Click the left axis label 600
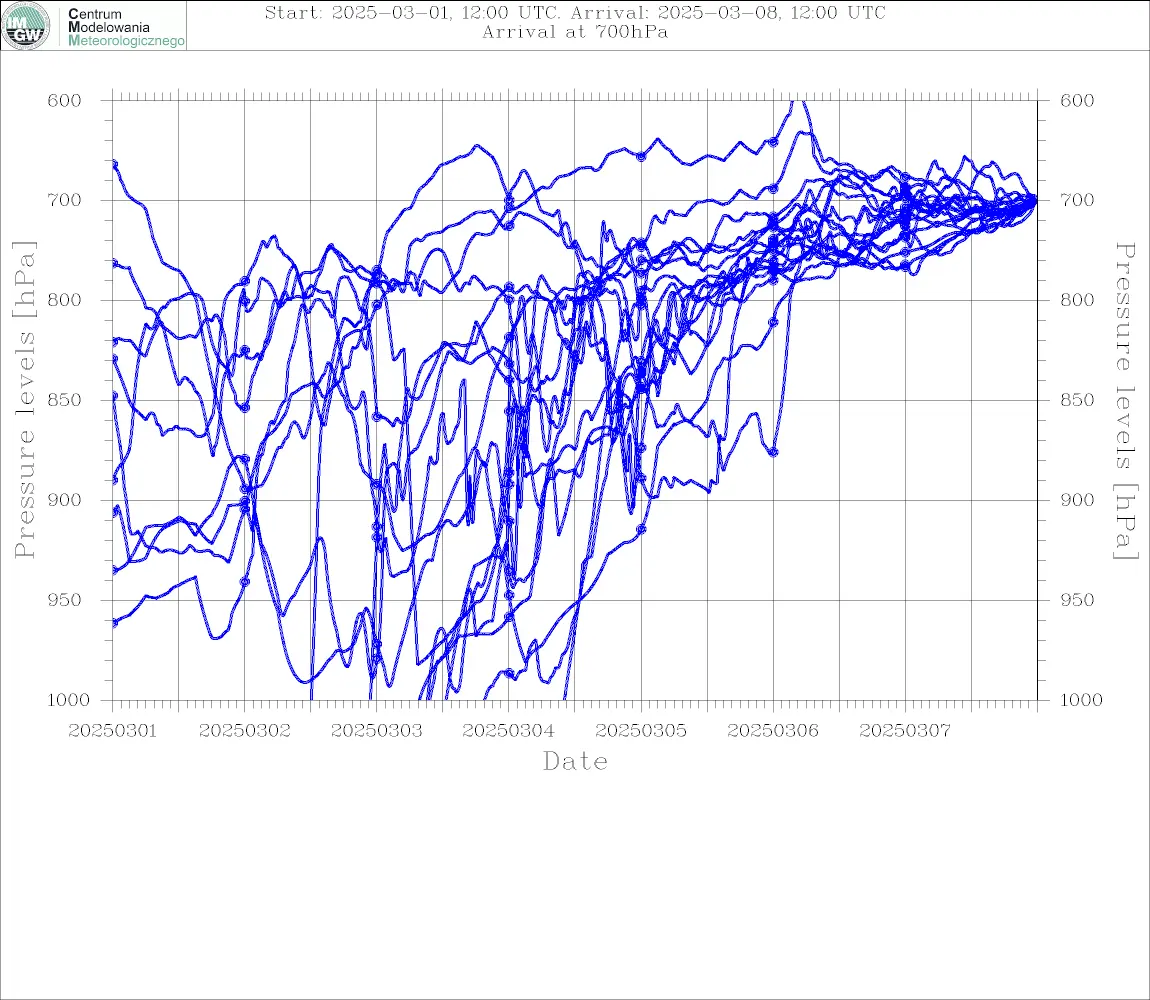The height and width of the screenshot is (1000, 1150). click(x=65, y=101)
